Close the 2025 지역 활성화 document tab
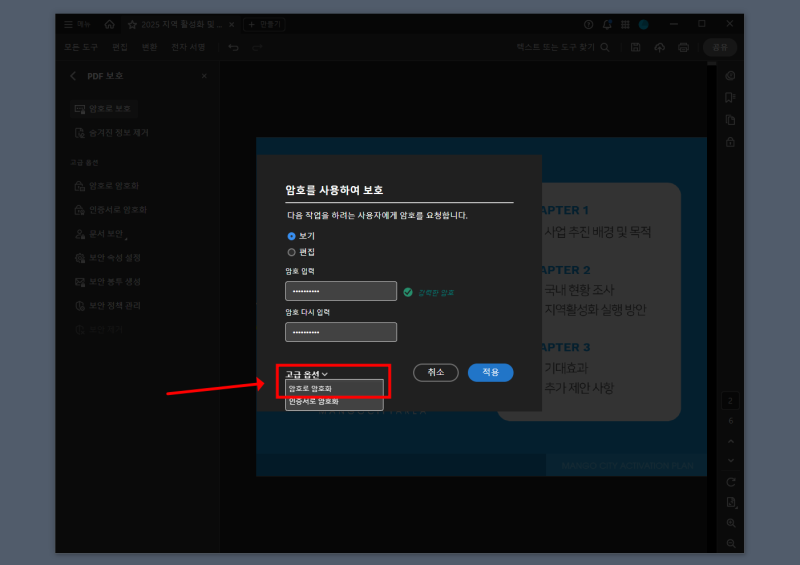Image resolution: width=800 pixels, height=565 pixels. tap(232, 24)
